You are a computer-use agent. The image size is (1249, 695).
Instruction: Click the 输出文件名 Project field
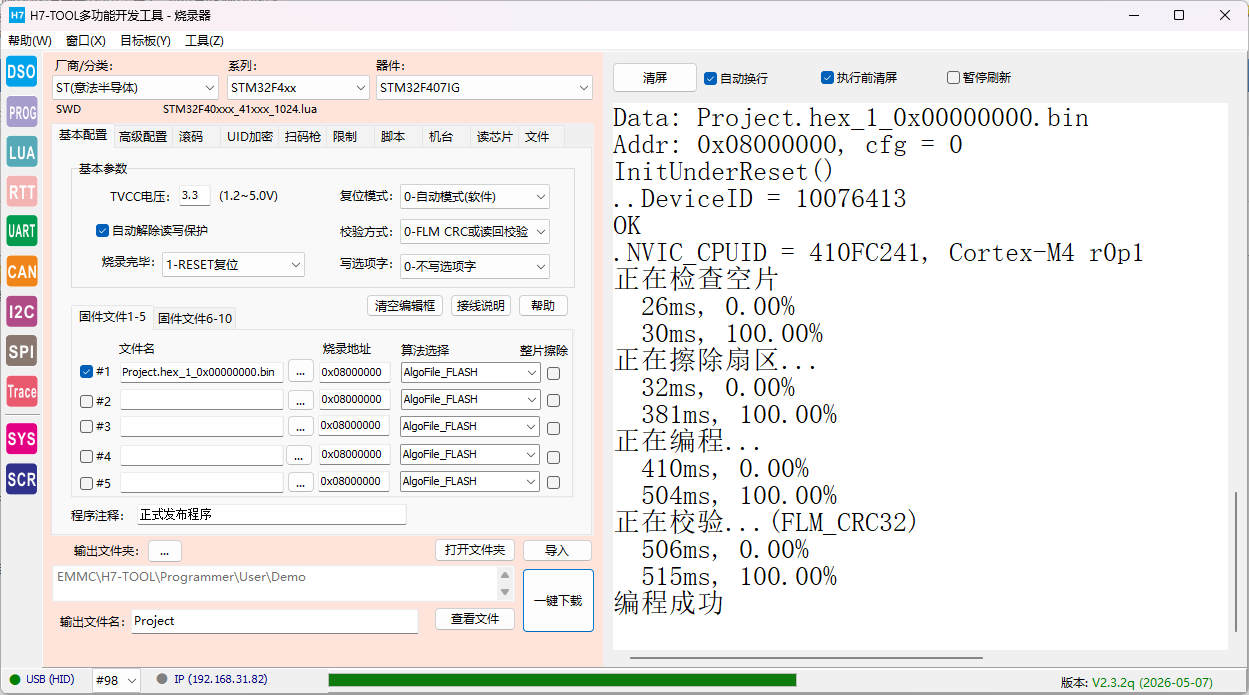(x=274, y=621)
